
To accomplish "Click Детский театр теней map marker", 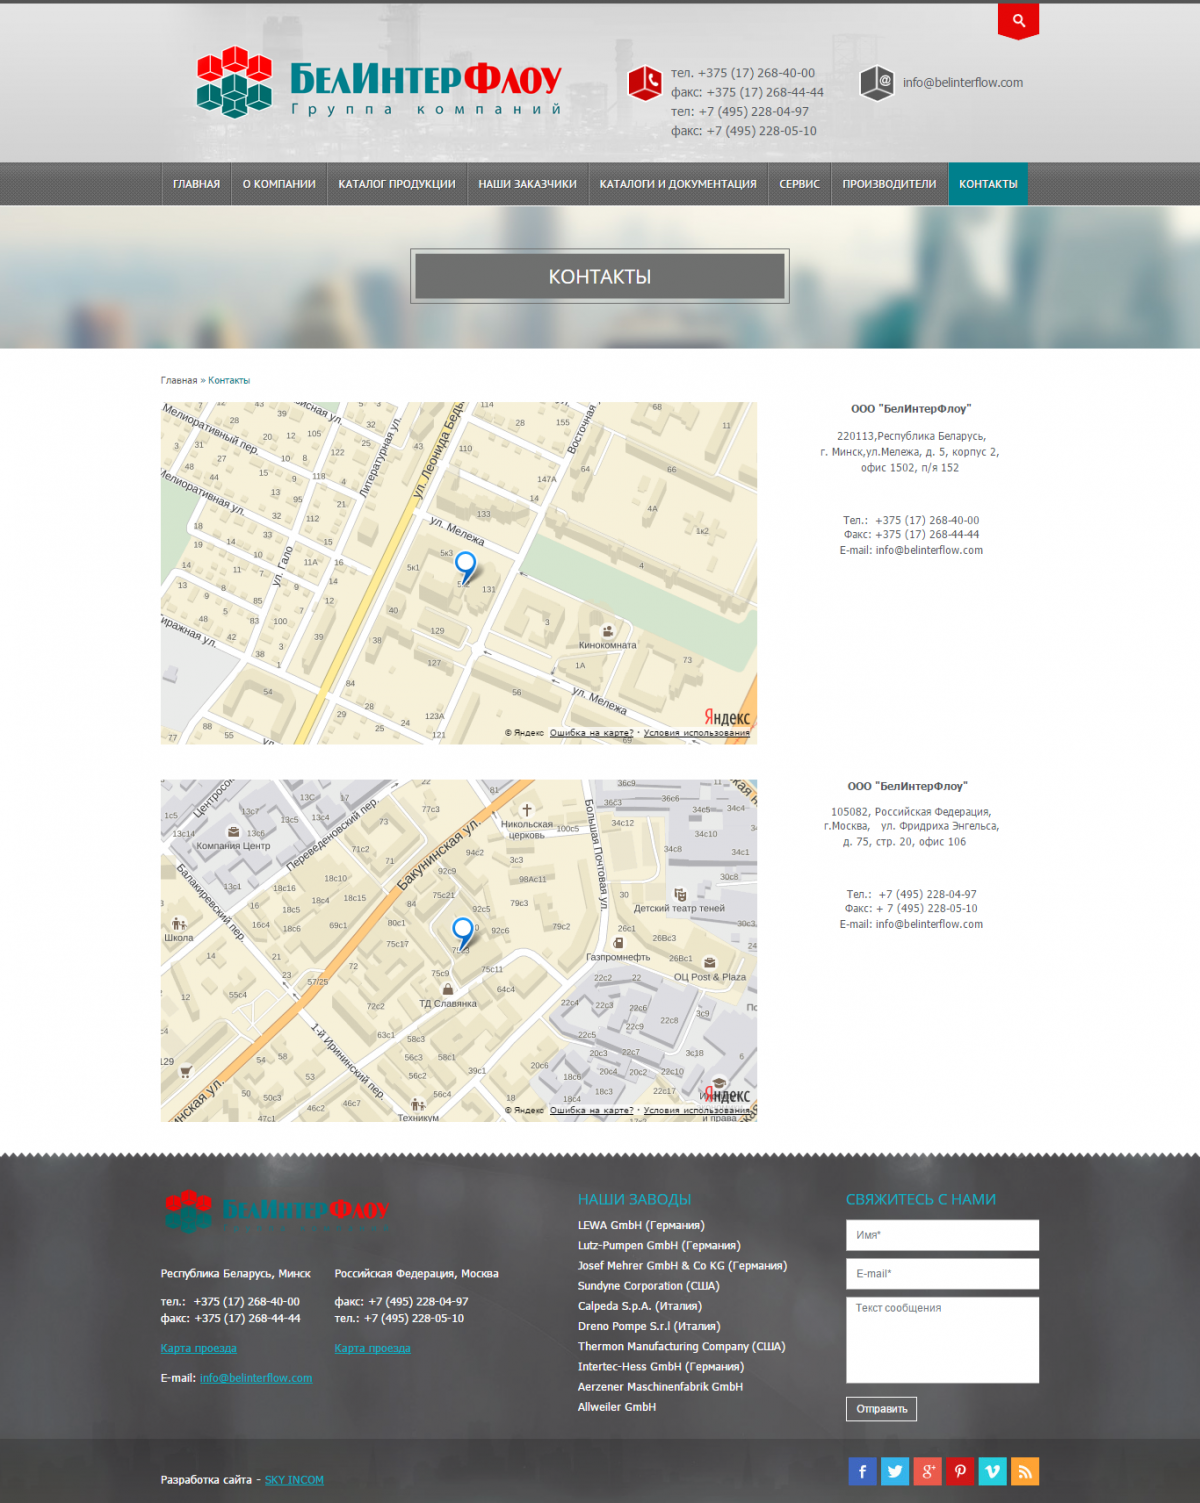I will click(680, 895).
